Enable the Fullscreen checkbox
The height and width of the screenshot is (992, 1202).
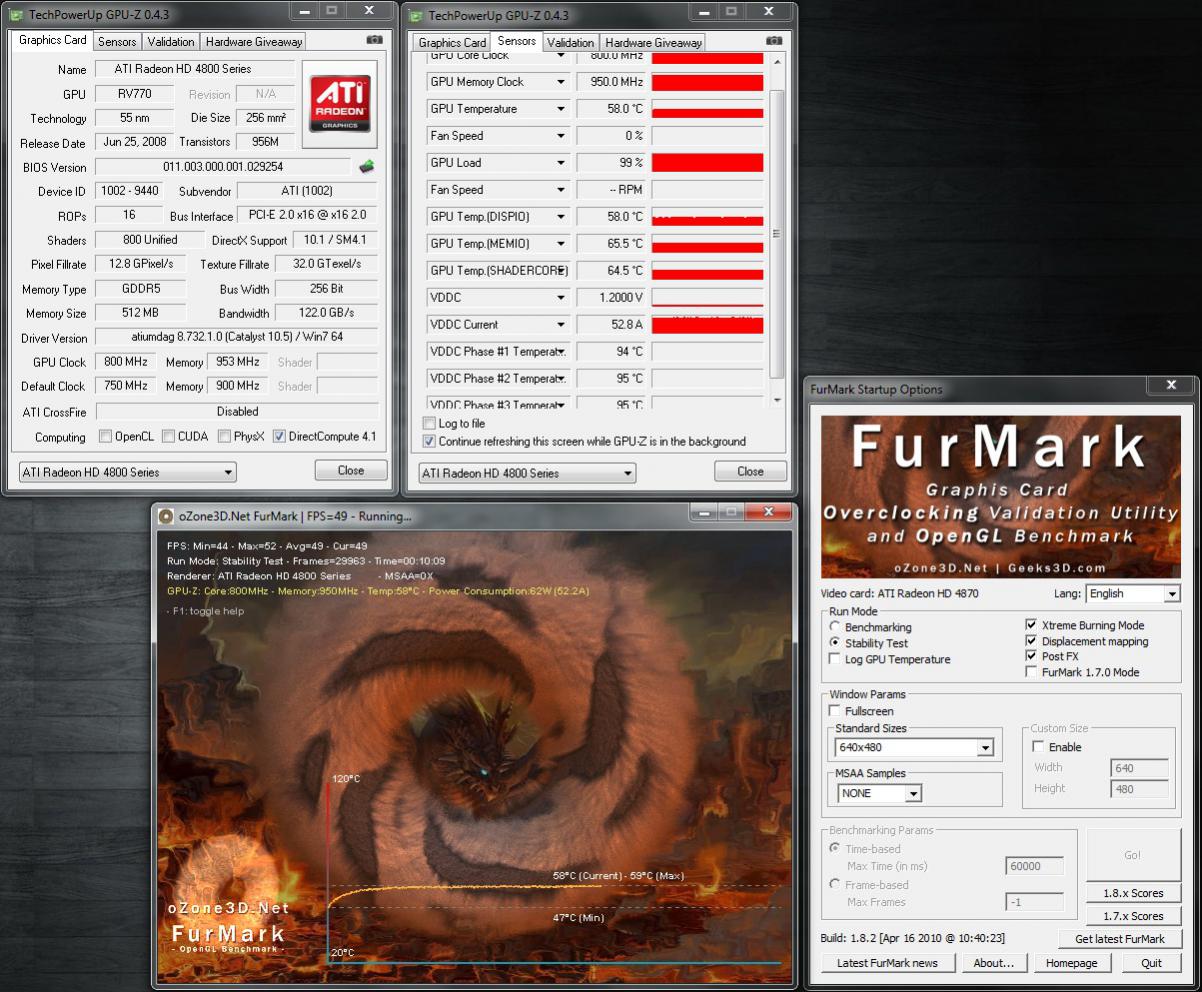835,711
